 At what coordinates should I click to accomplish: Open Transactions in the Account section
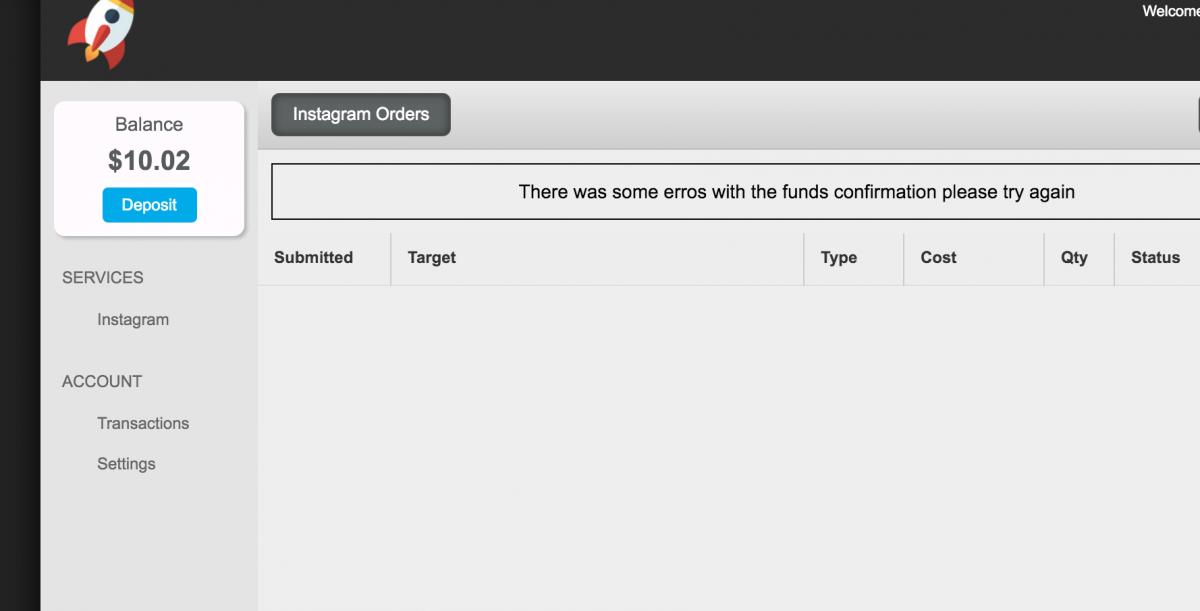tap(143, 423)
